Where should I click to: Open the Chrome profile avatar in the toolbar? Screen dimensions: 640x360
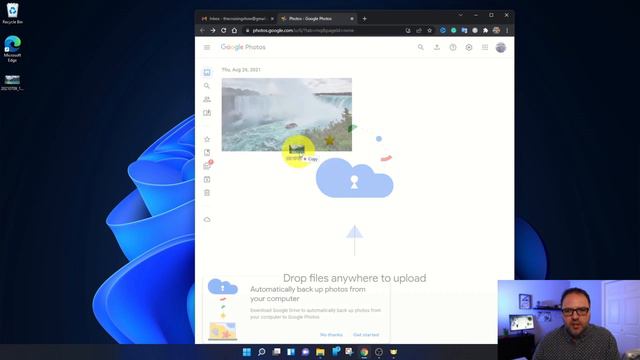point(496,30)
